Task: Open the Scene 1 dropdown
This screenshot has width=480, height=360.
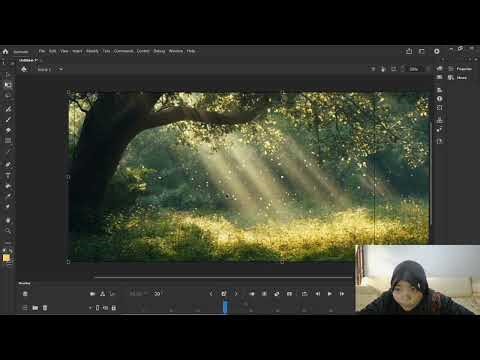Action: pyautogui.click(x=60, y=69)
